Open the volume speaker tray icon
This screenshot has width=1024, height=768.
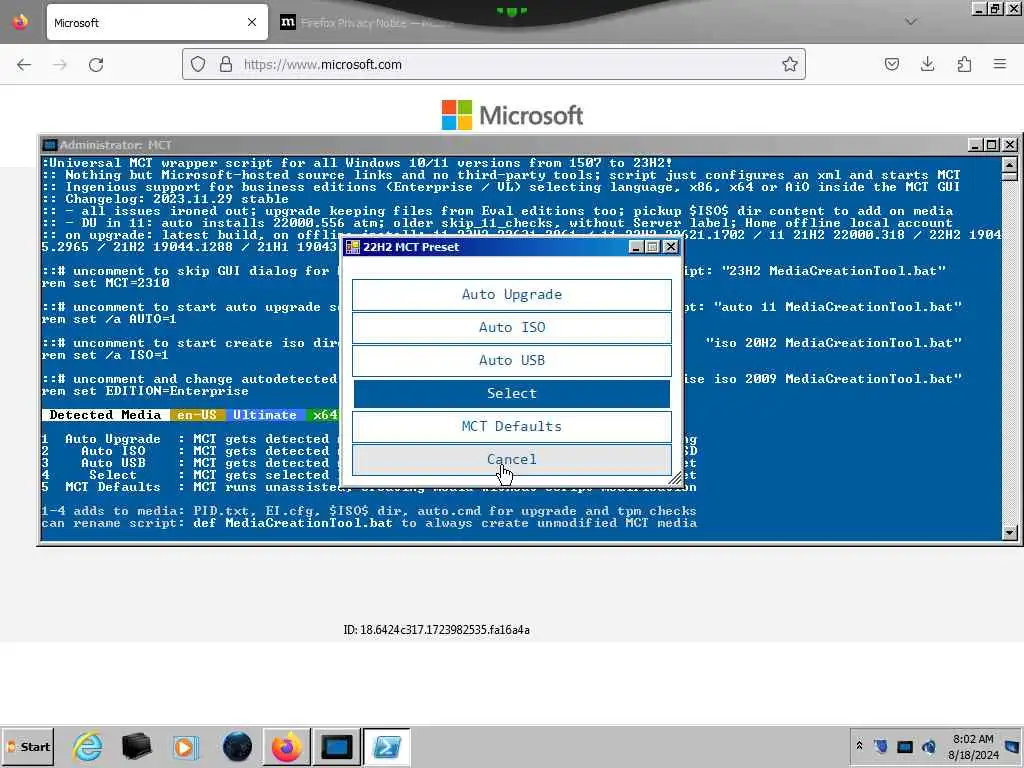[x=929, y=746]
